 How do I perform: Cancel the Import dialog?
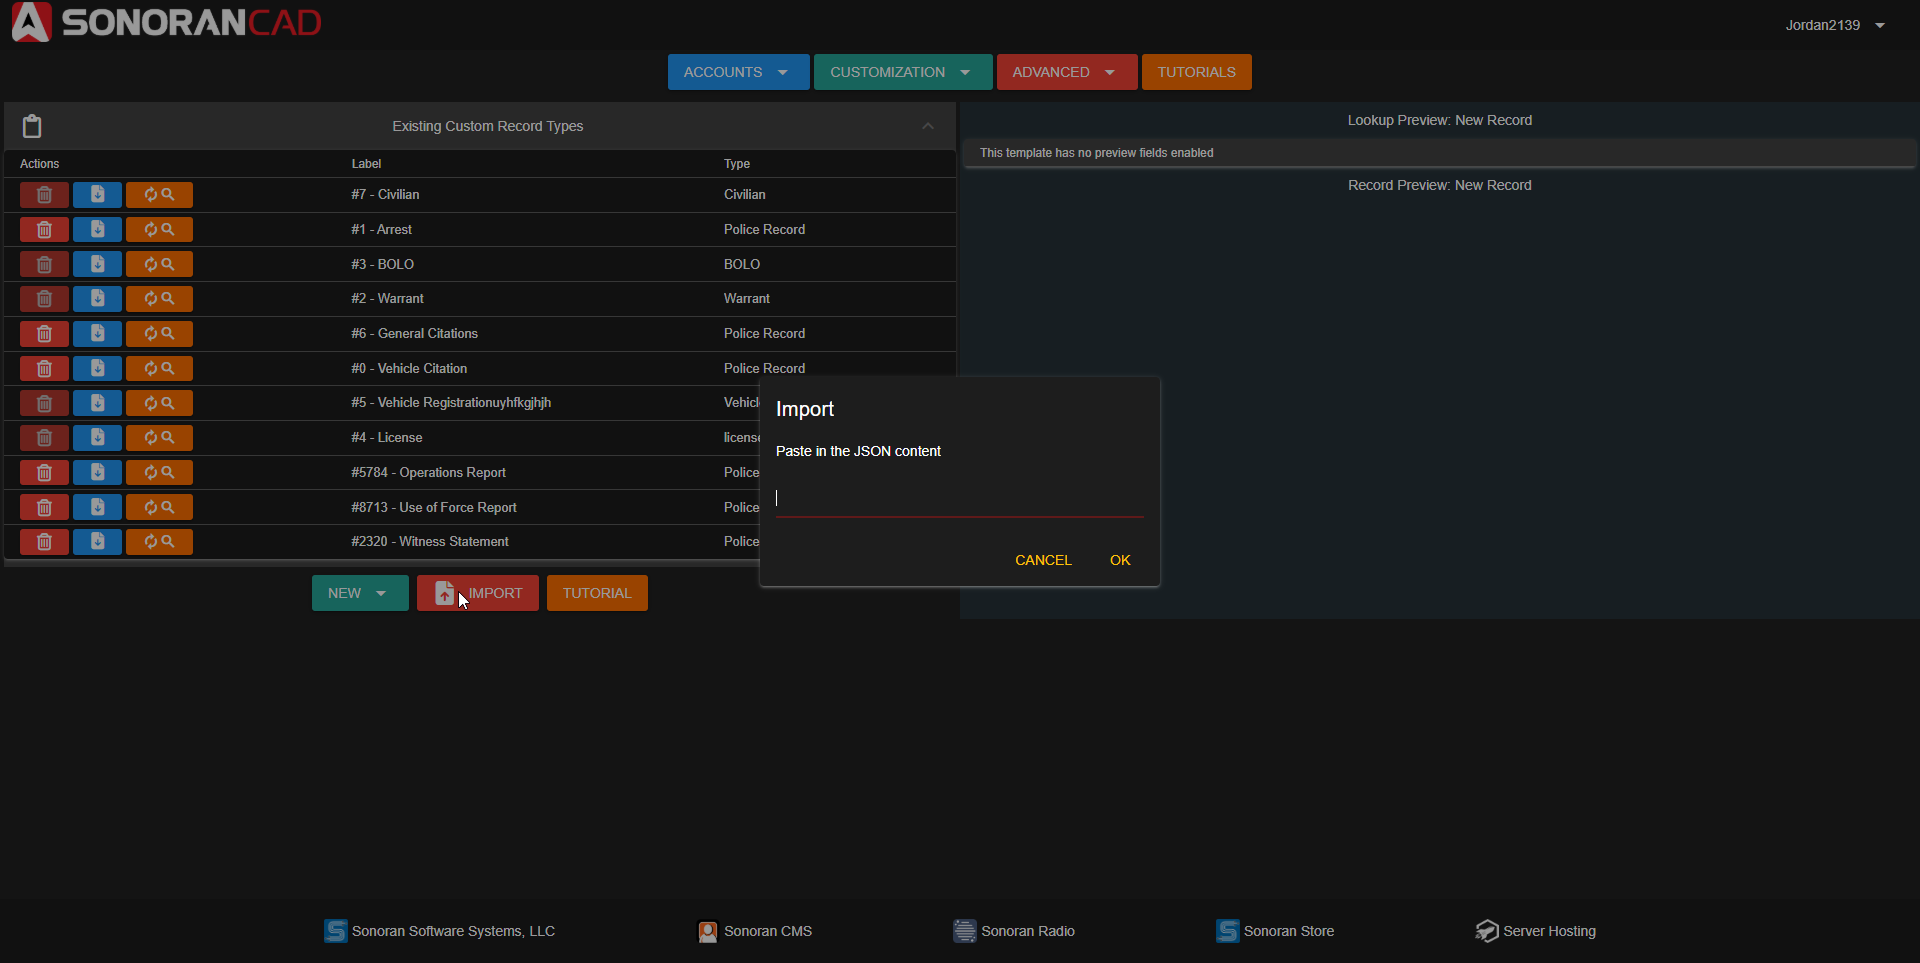tap(1043, 560)
